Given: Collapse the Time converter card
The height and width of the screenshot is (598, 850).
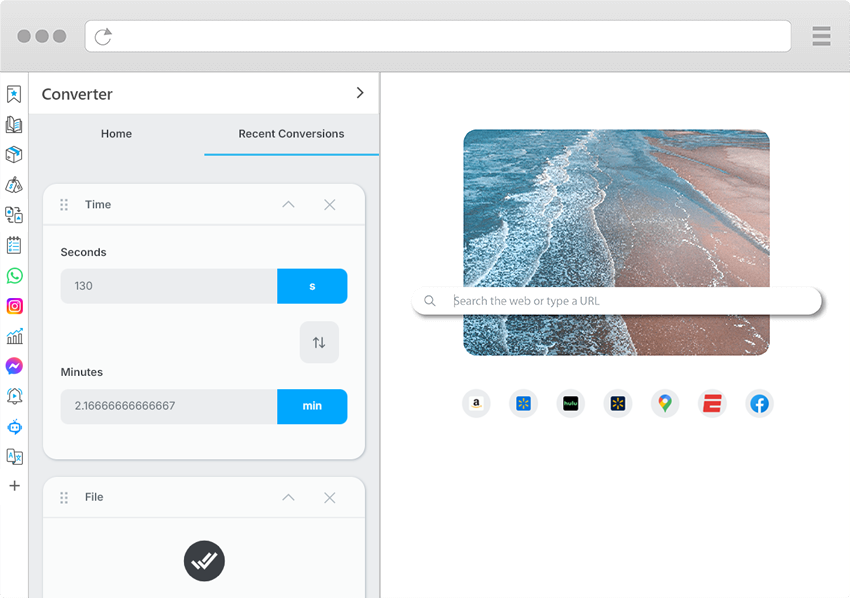Looking at the screenshot, I should tap(288, 204).
